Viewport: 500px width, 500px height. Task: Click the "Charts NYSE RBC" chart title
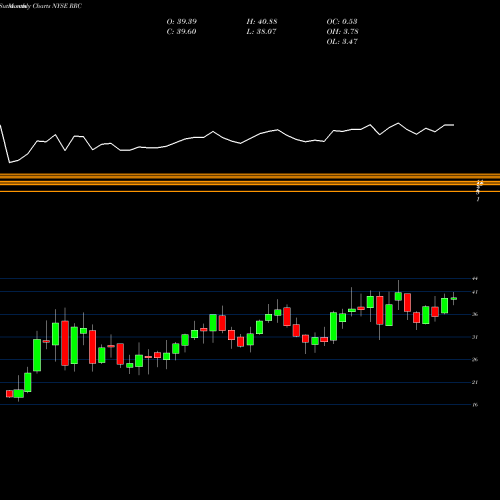[x=57, y=6]
